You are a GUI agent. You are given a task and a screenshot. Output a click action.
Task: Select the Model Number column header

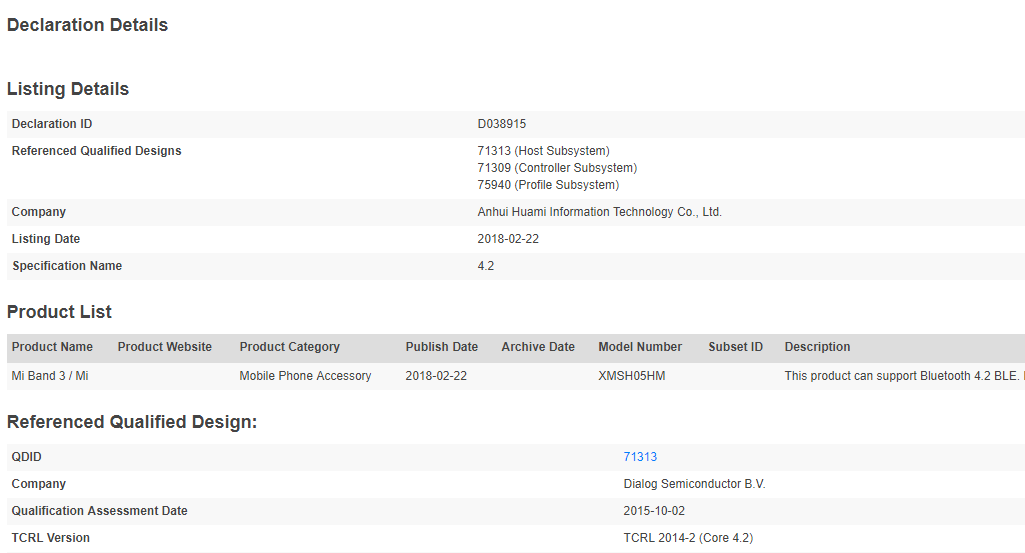pyautogui.click(x=640, y=347)
